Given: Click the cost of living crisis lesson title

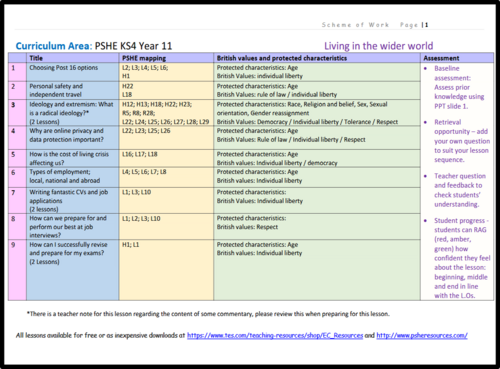Looking at the screenshot, I should (69, 158).
